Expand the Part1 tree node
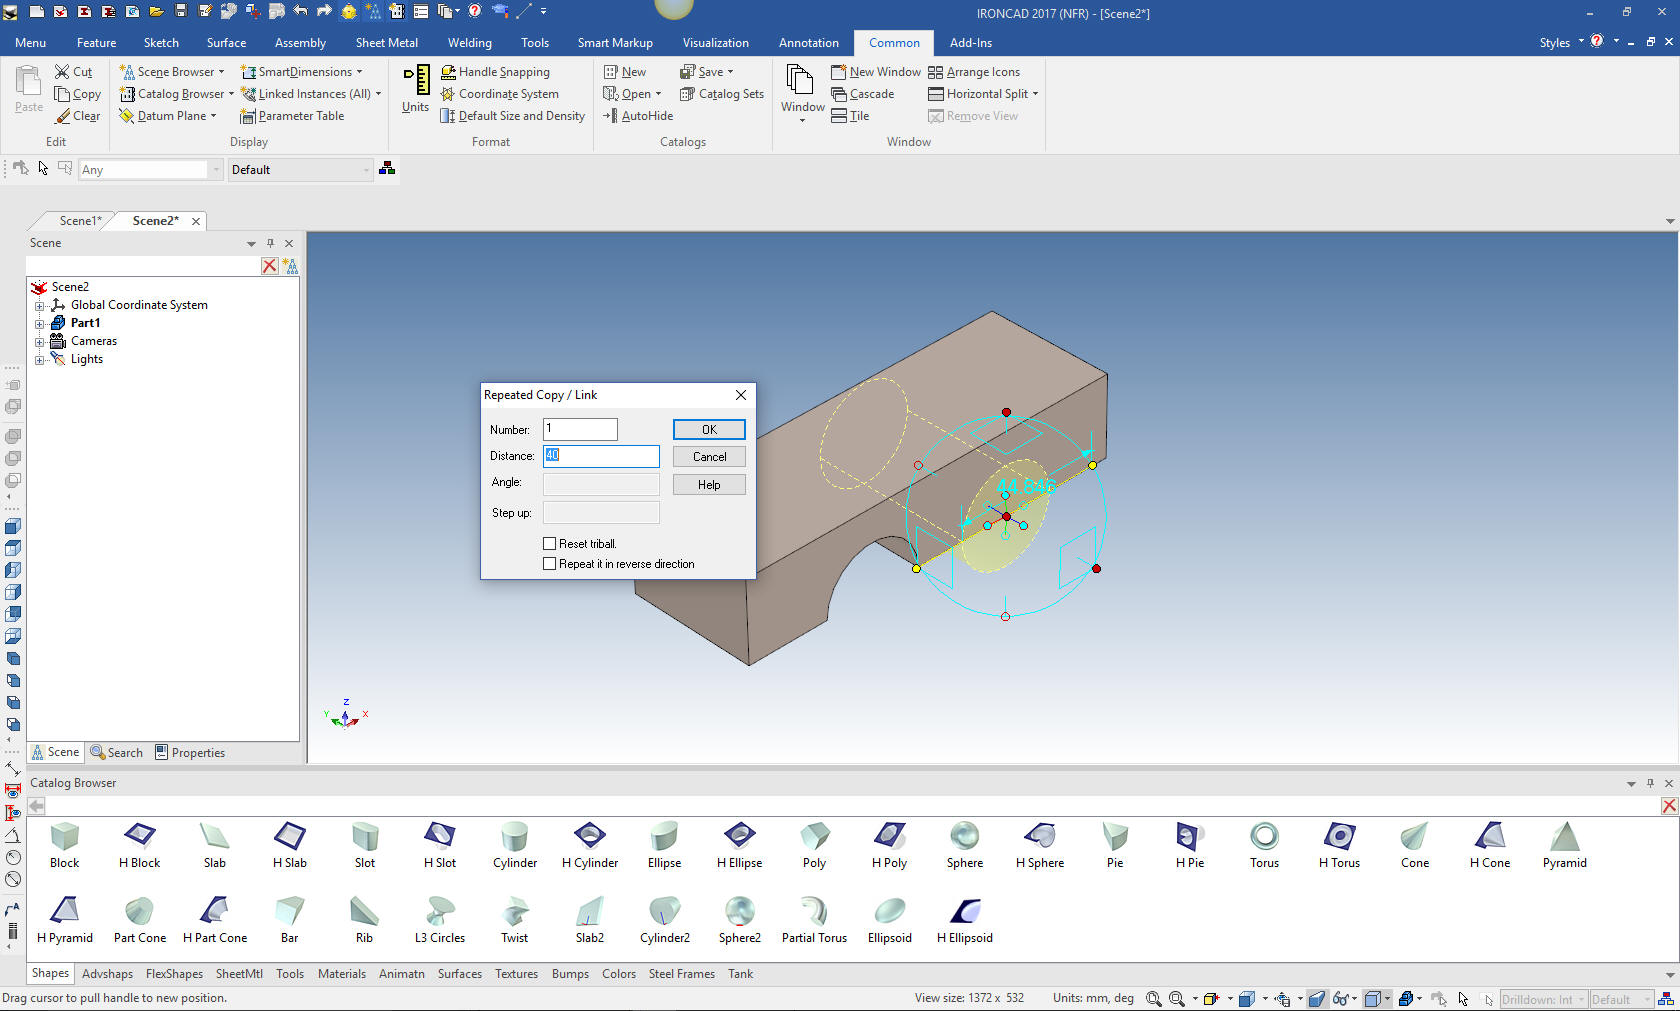 tap(39, 323)
